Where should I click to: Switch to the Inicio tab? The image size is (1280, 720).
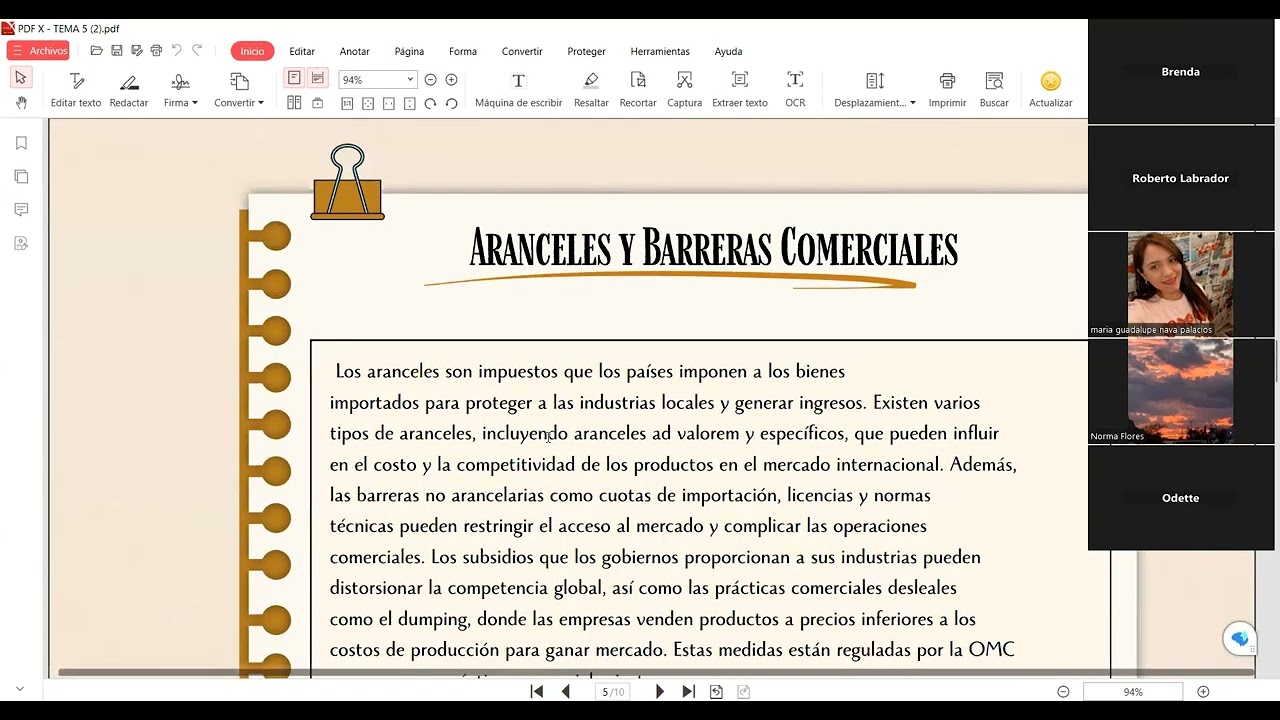pyautogui.click(x=252, y=51)
